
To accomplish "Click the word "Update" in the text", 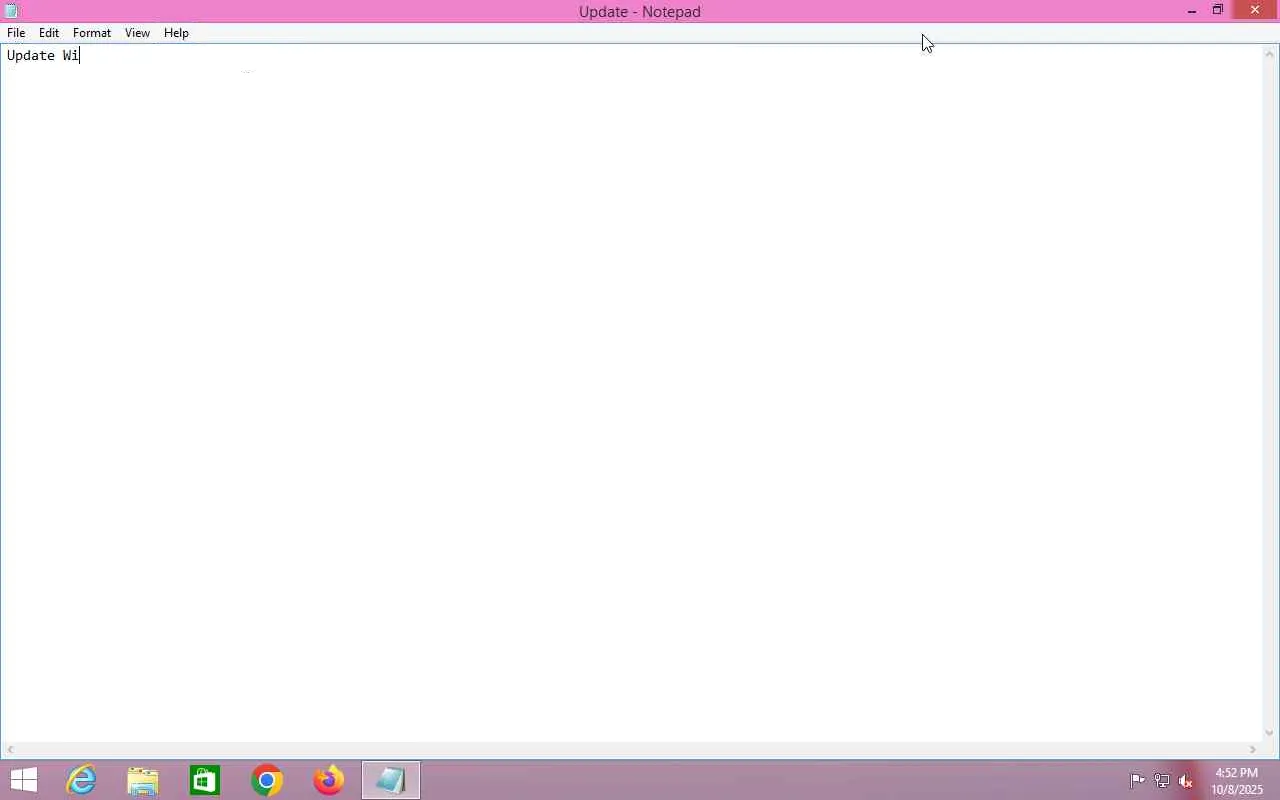I will point(31,56).
